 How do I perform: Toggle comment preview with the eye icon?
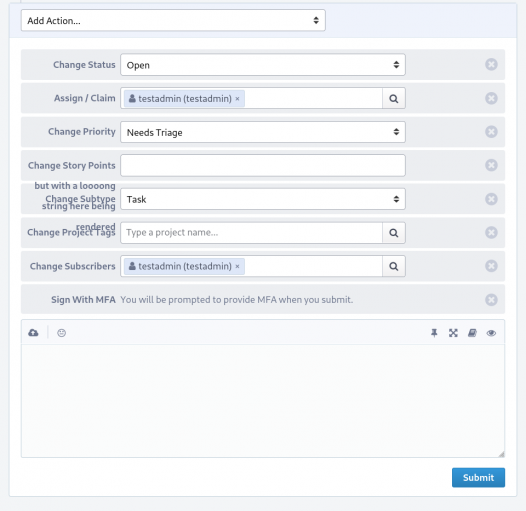click(491, 333)
